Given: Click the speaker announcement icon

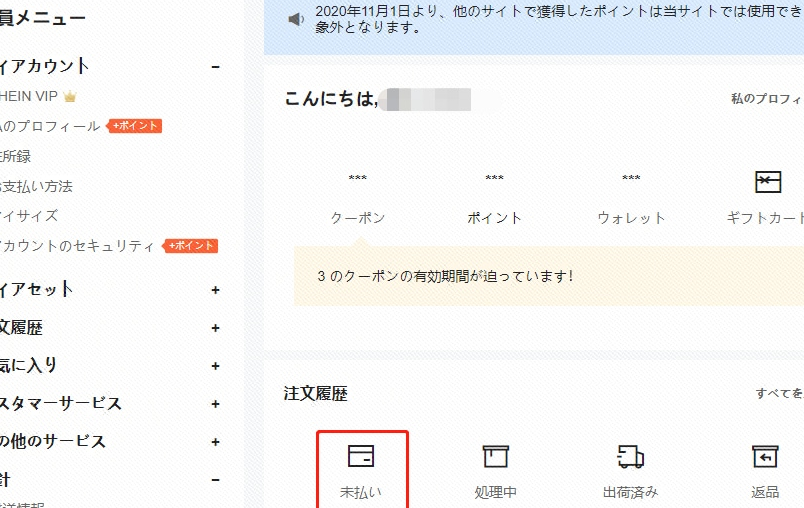Looking at the screenshot, I should 296,19.
